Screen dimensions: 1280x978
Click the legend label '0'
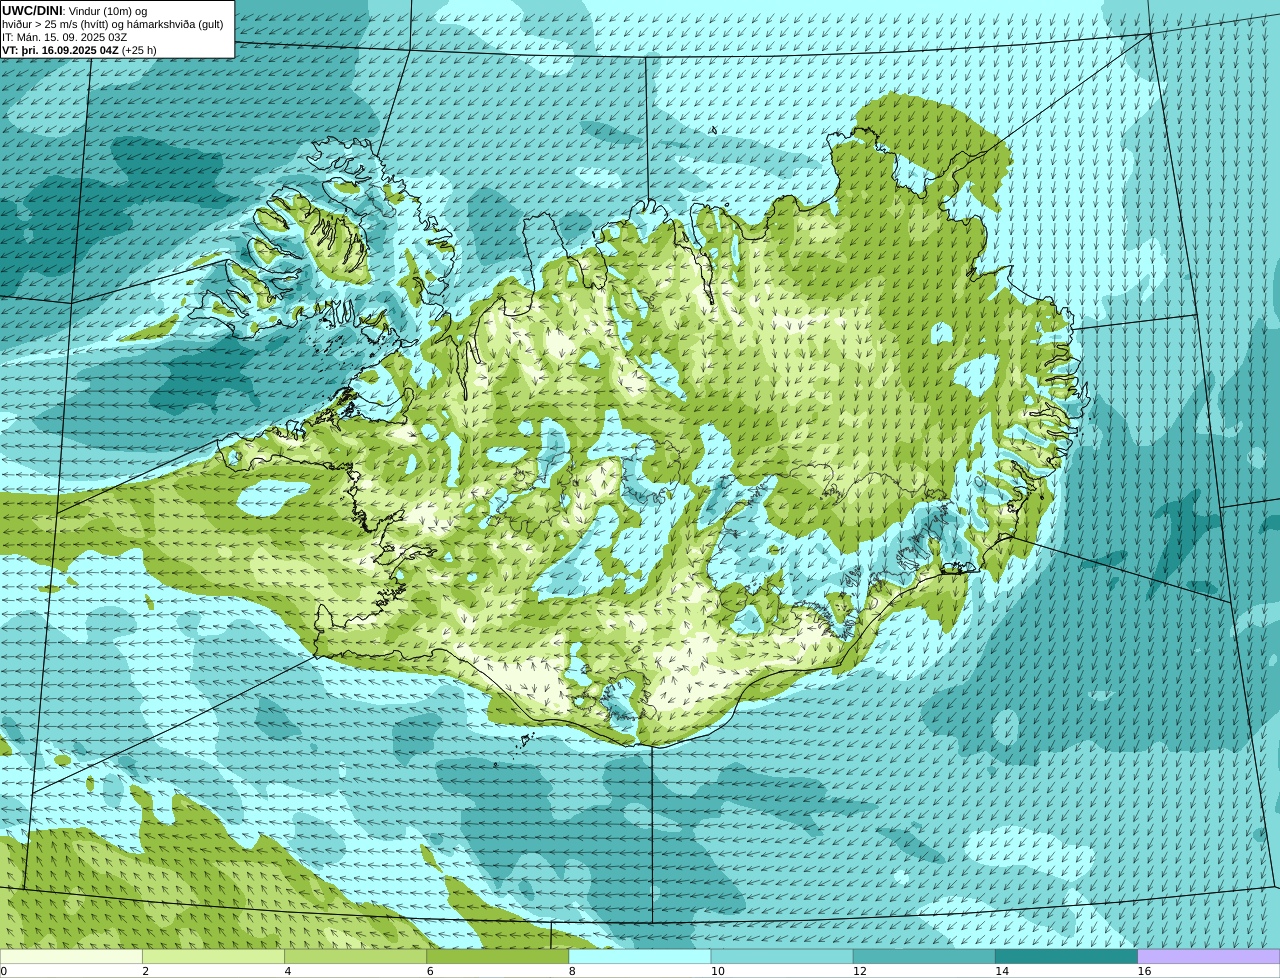pyautogui.click(x=3, y=971)
